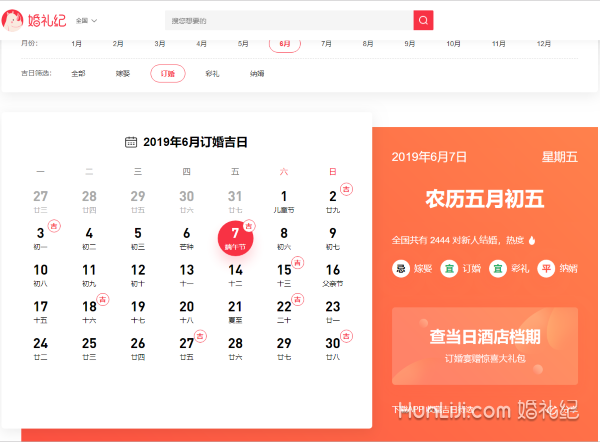This screenshot has height=442, width=600.
Task: Click the calendar icon beside 2019年6月订婚吉日
Action: pyautogui.click(x=131, y=142)
